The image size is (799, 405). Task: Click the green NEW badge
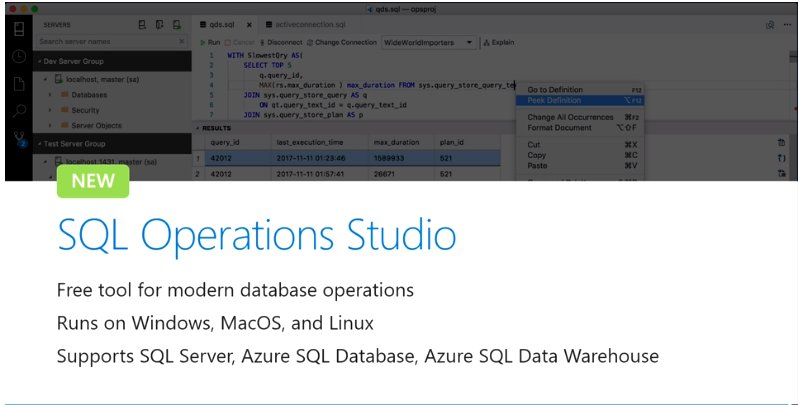(x=93, y=181)
